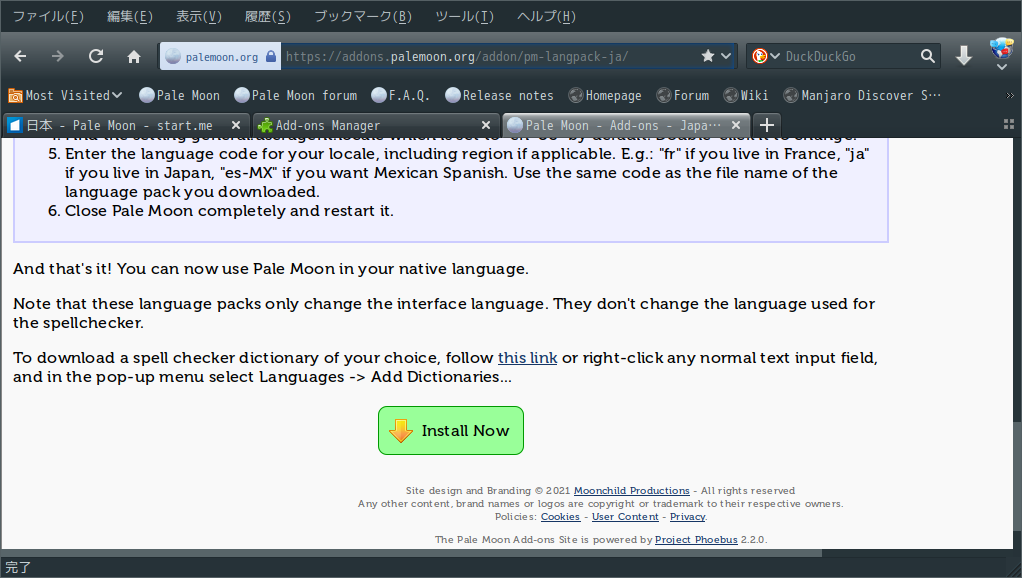Open the URL history dropdown arrow
The height and width of the screenshot is (578, 1022).
(726, 56)
